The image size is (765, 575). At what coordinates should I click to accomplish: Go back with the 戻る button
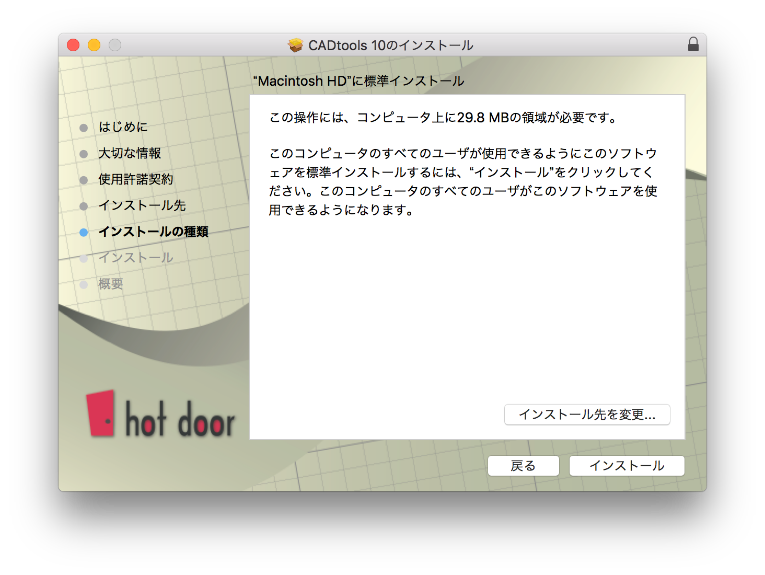click(x=523, y=466)
